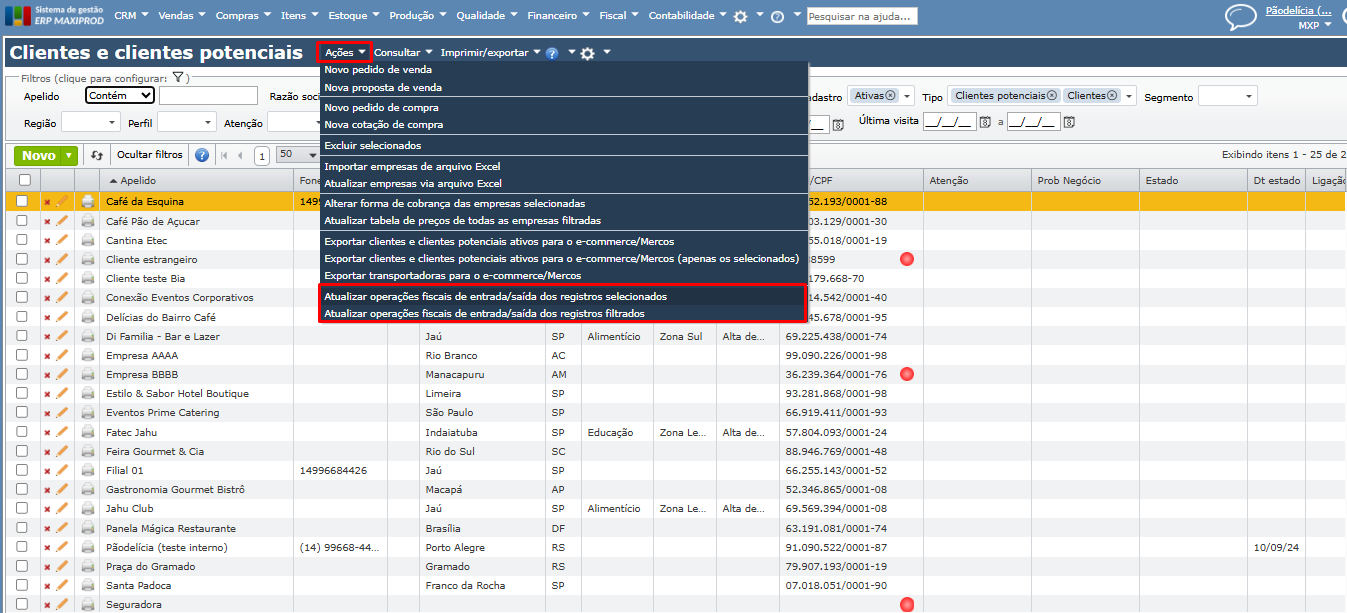The image size is (1347, 613).
Task: Click red delete X for Café Pão de Açucar
Action: 47,222
